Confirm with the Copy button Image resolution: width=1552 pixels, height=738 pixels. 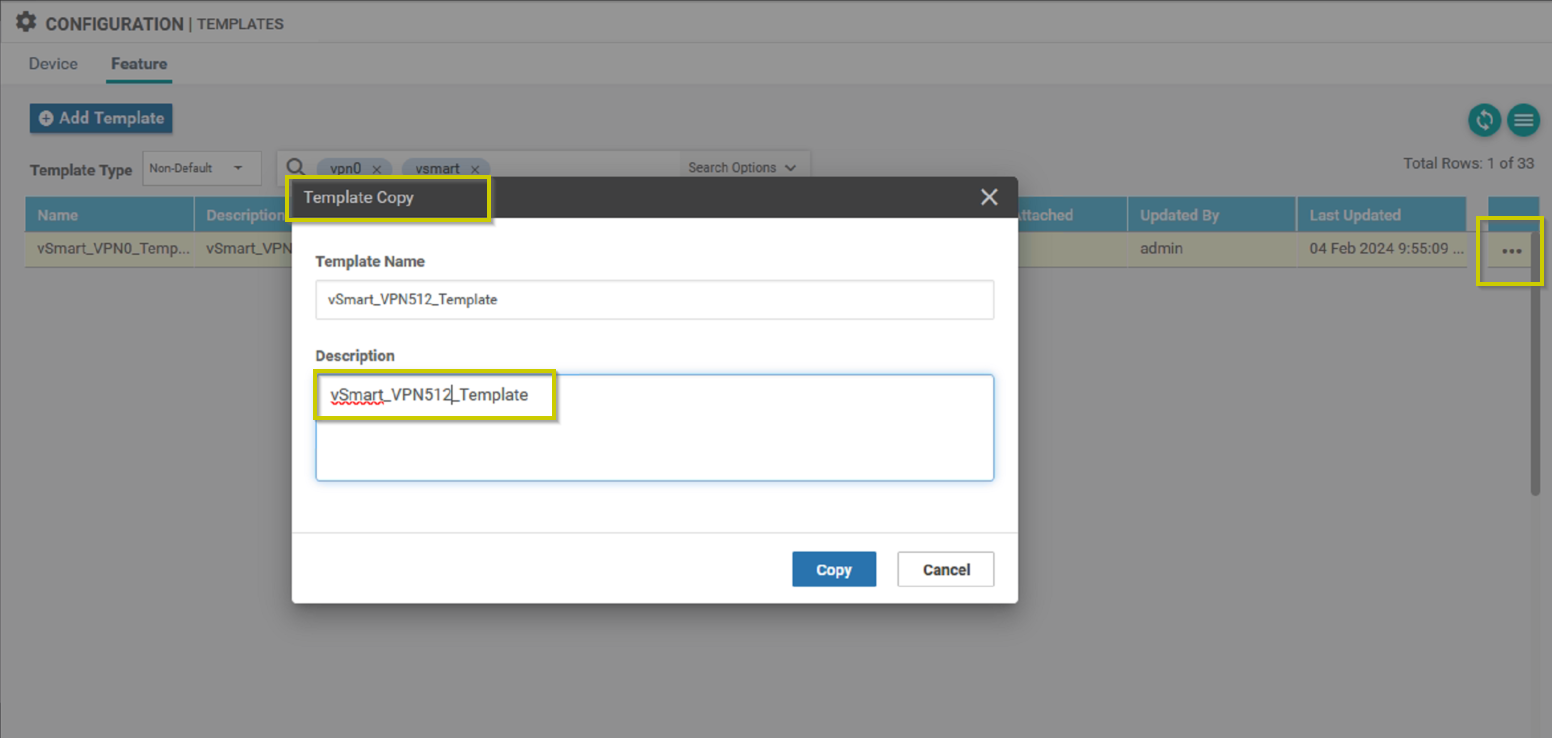tap(834, 569)
